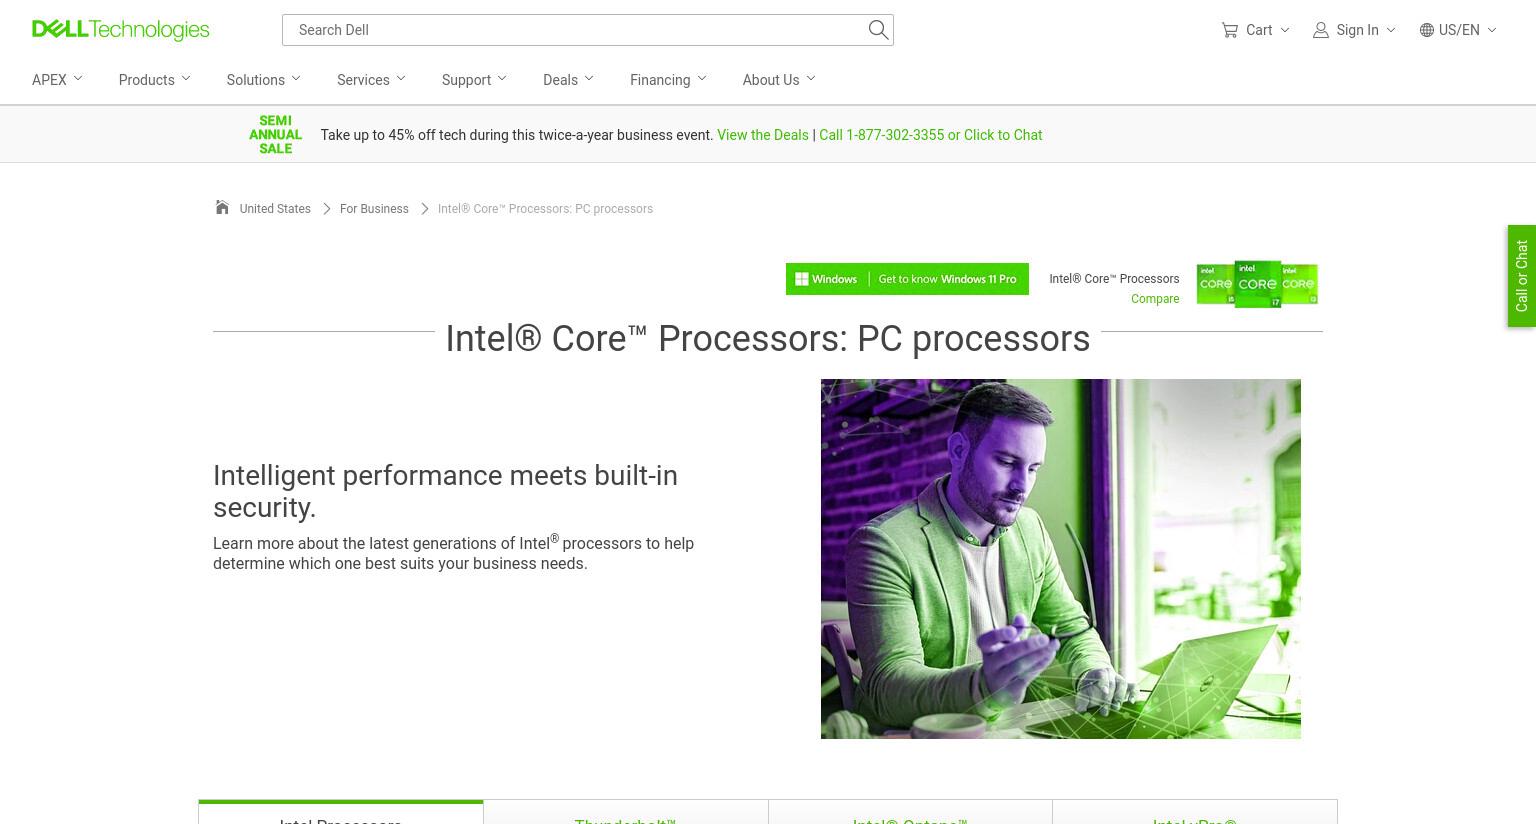Go to home via breadcrumb house icon
Image resolution: width=1536 pixels, height=824 pixels.
[x=222, y=207]
